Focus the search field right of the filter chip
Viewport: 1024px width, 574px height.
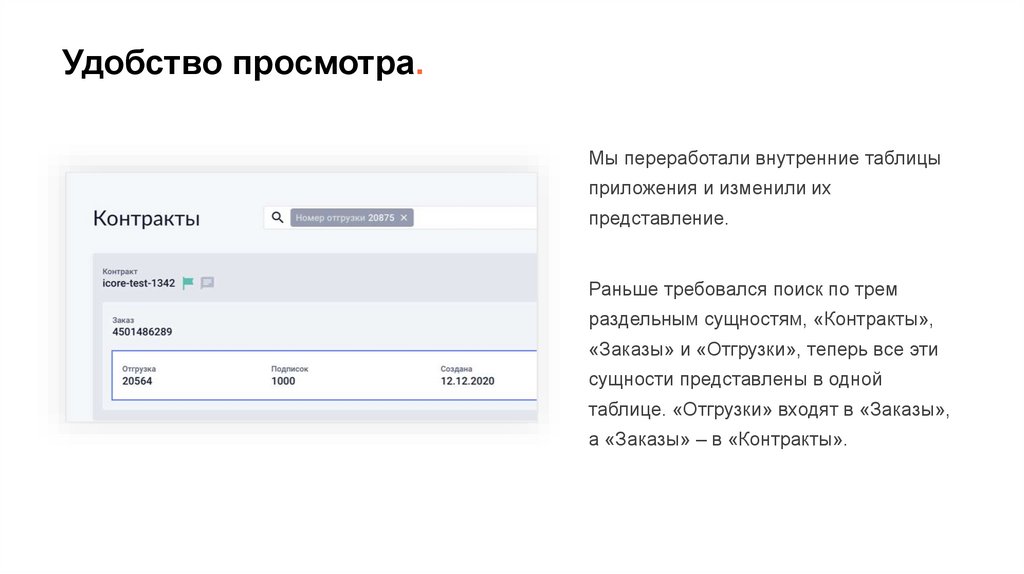(475, 217)
